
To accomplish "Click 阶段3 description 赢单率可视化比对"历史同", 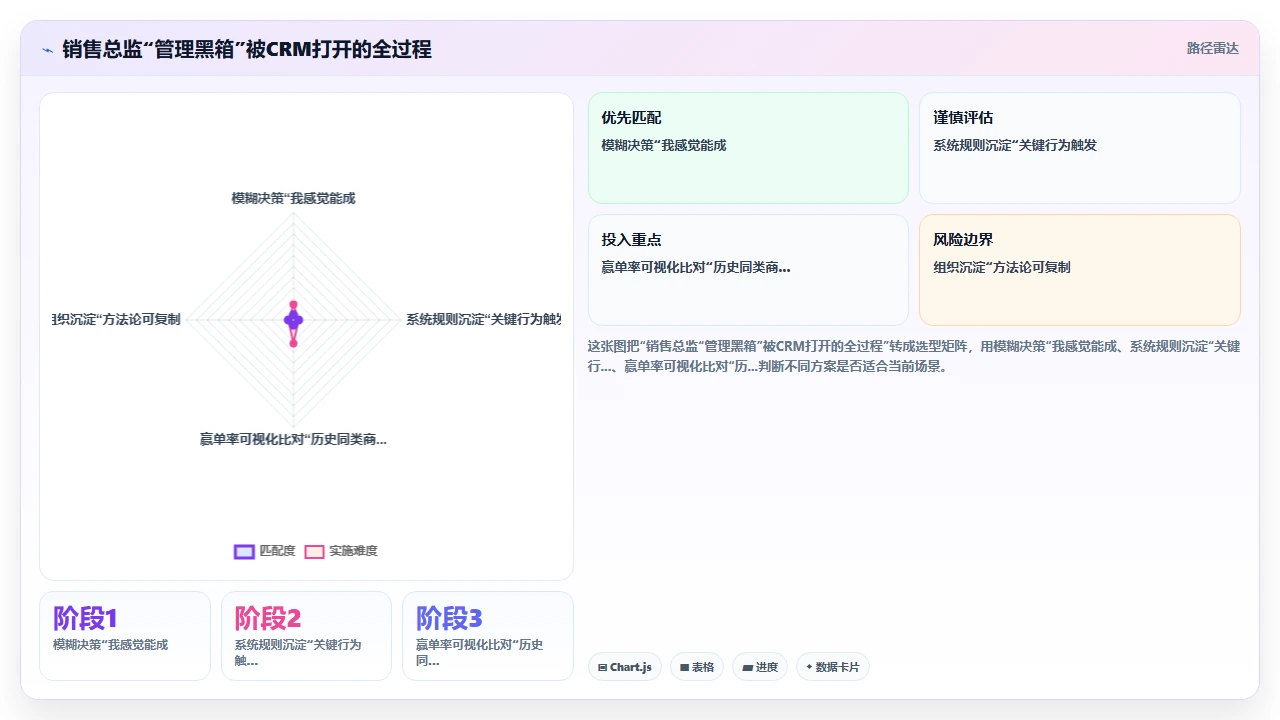I will [480, 652].
